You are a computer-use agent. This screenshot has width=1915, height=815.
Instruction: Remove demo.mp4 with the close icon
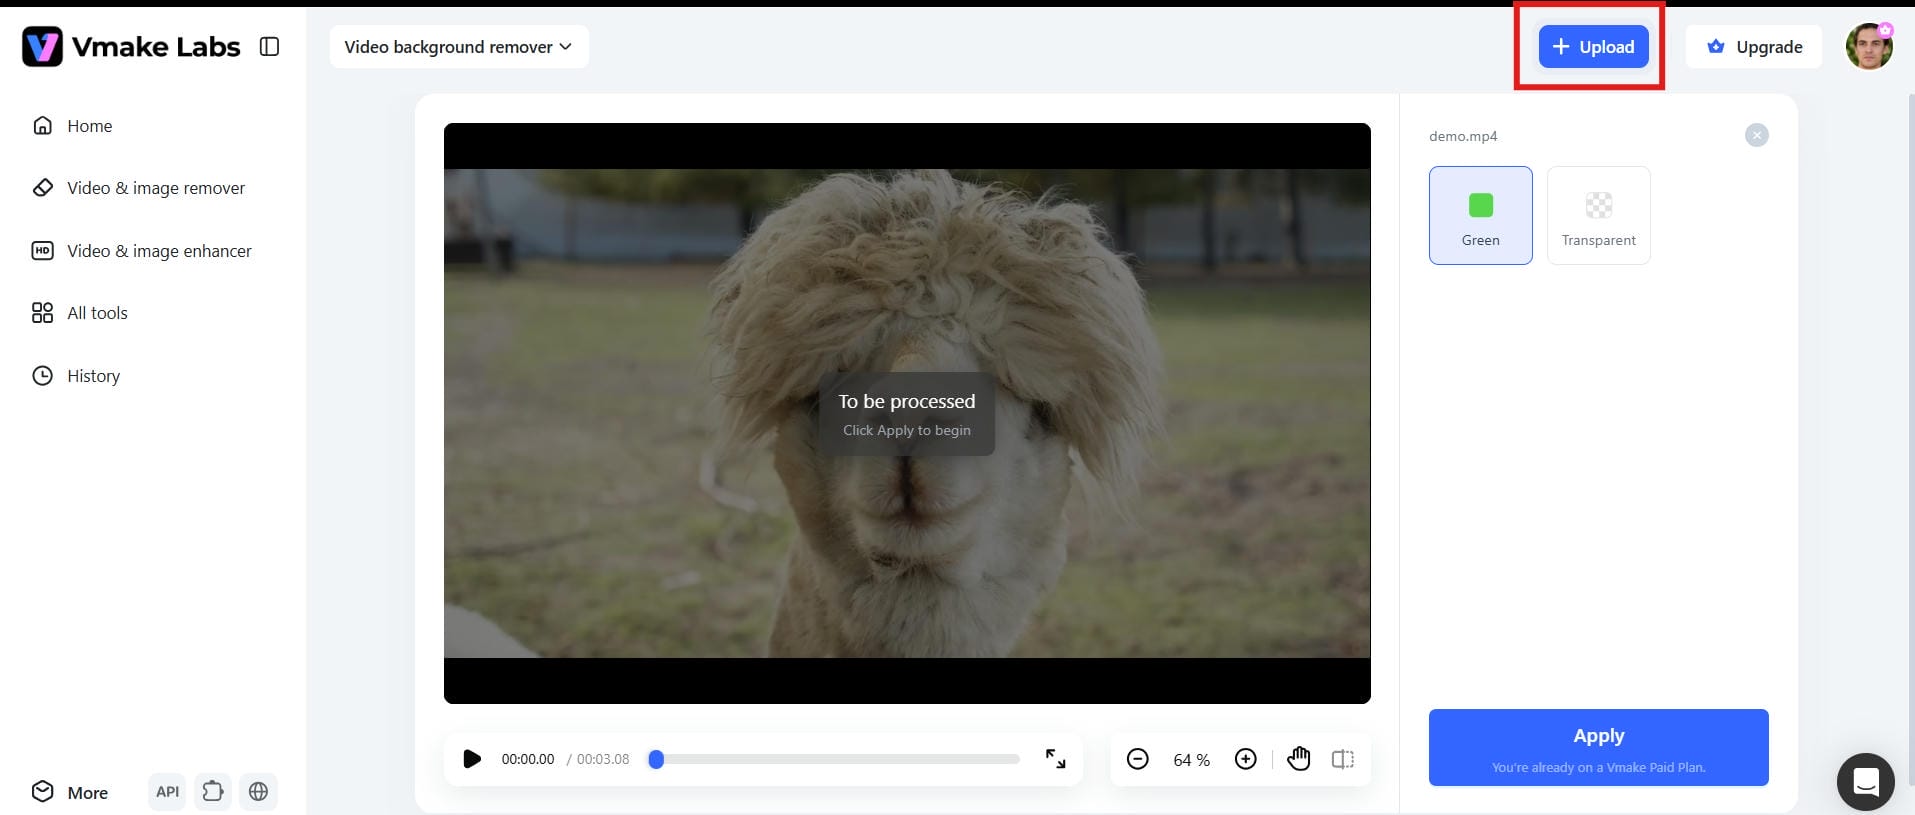click(x=1756, y=135)
